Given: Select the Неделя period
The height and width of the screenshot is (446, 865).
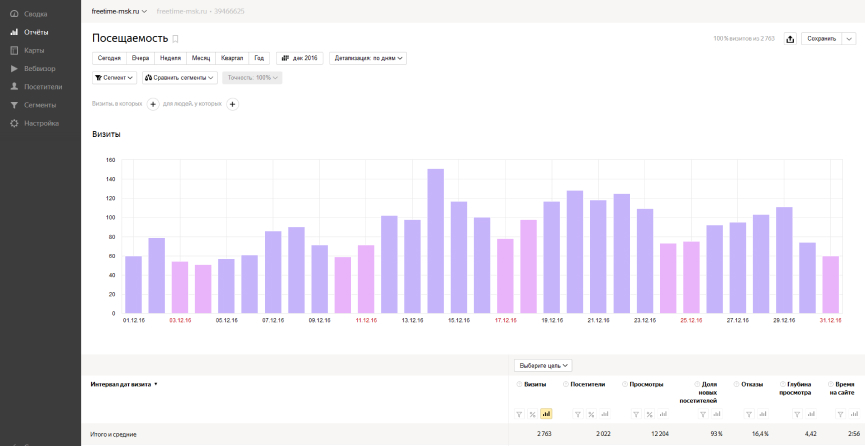Looking at the screenshot, I should tap(170, 58).
